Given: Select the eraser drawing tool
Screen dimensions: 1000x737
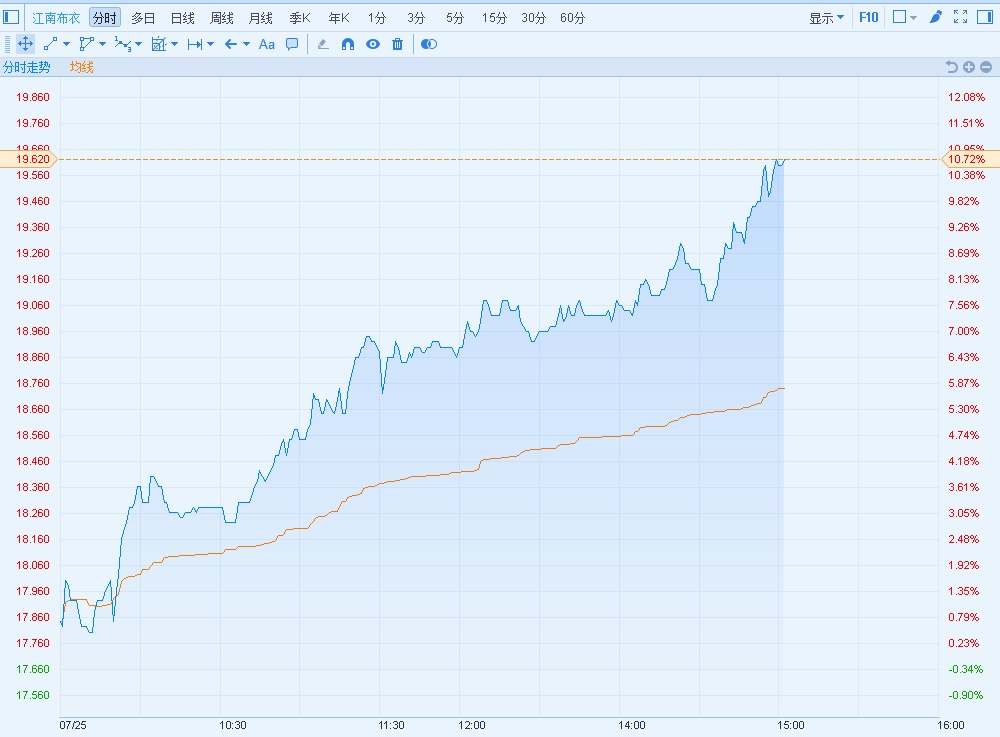Looking at the screenshot, I should coord(323,44).
